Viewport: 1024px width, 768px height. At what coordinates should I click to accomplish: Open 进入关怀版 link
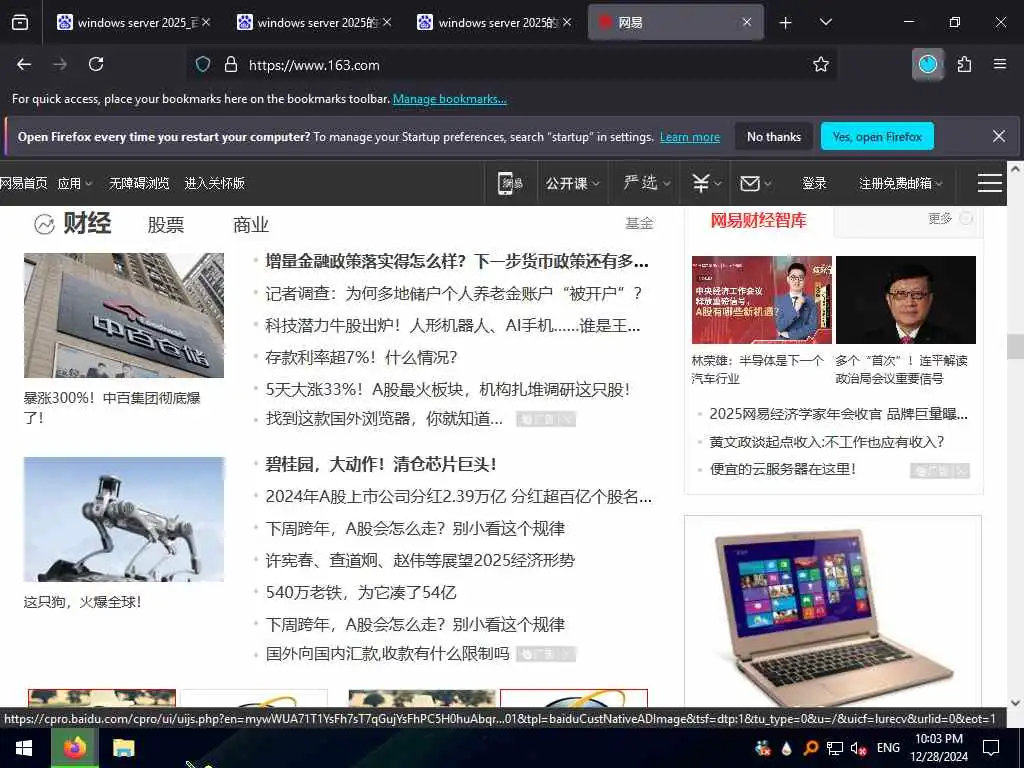tap(214, 184)
